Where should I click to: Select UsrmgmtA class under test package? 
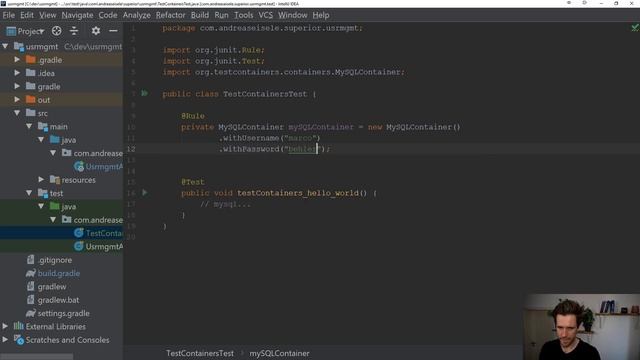click(x=98, y=247)
